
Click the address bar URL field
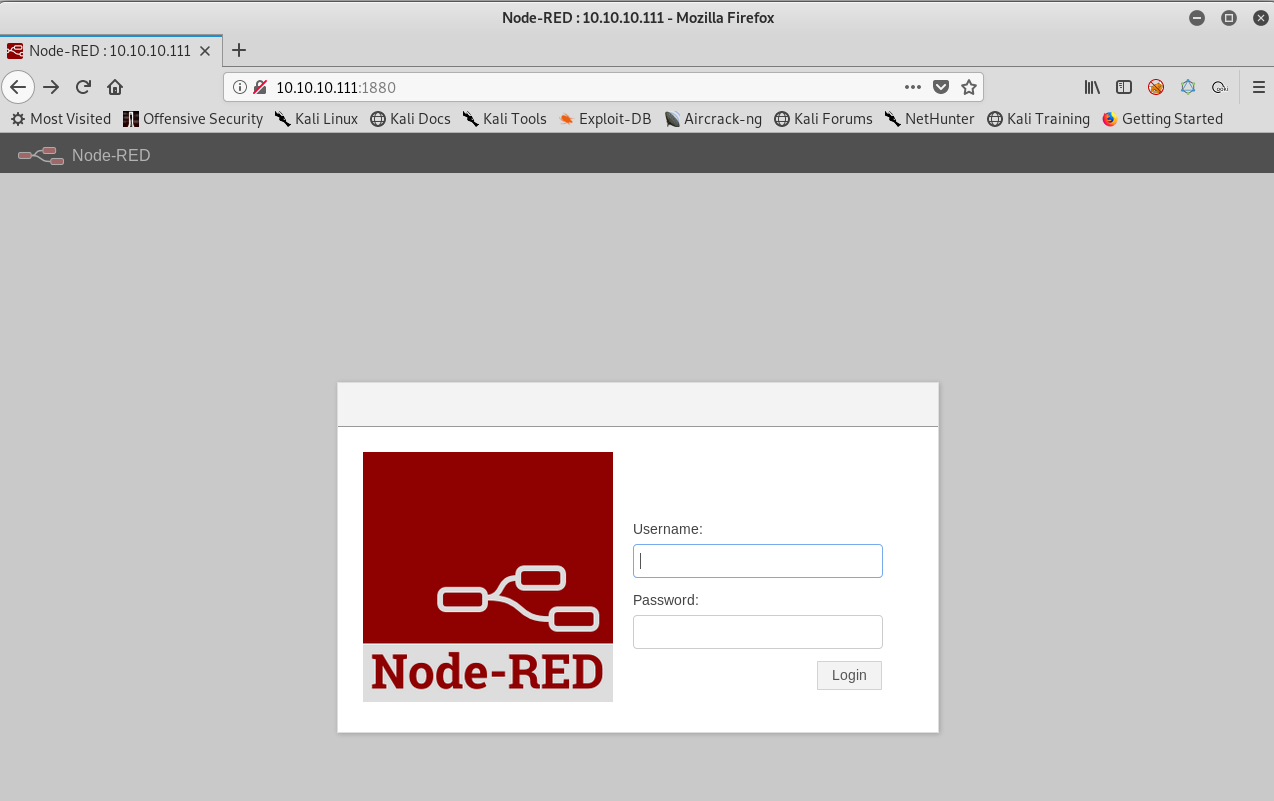click(x=580, y=87)
